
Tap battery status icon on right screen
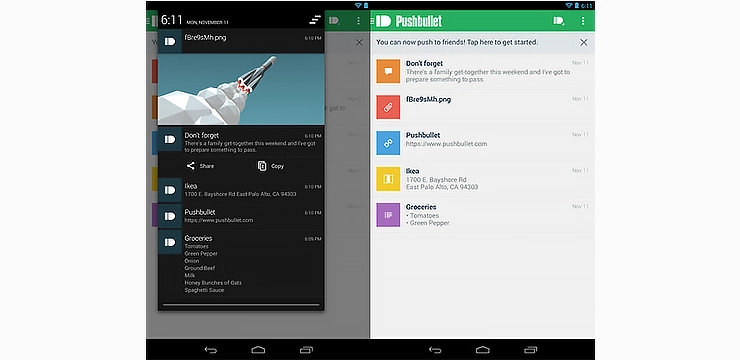(x=577, y=6)
